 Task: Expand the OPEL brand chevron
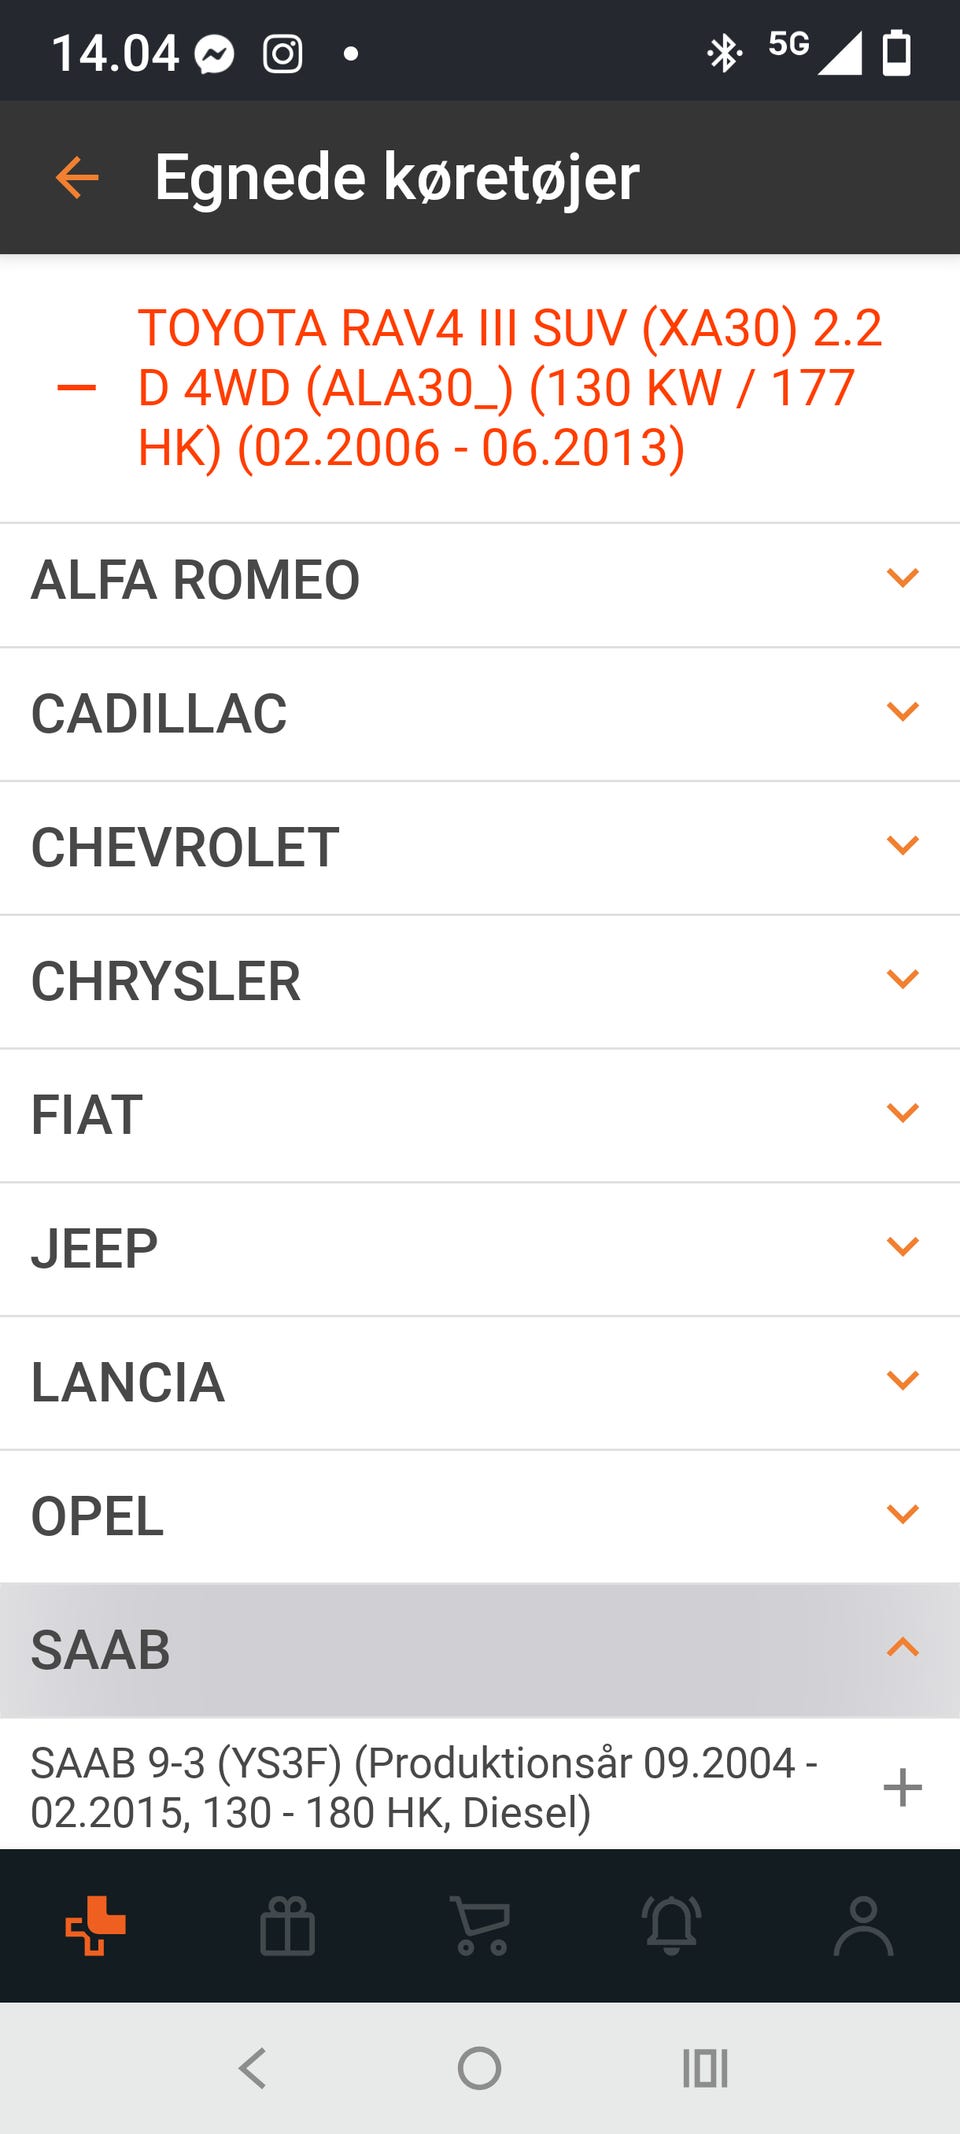902,1514
